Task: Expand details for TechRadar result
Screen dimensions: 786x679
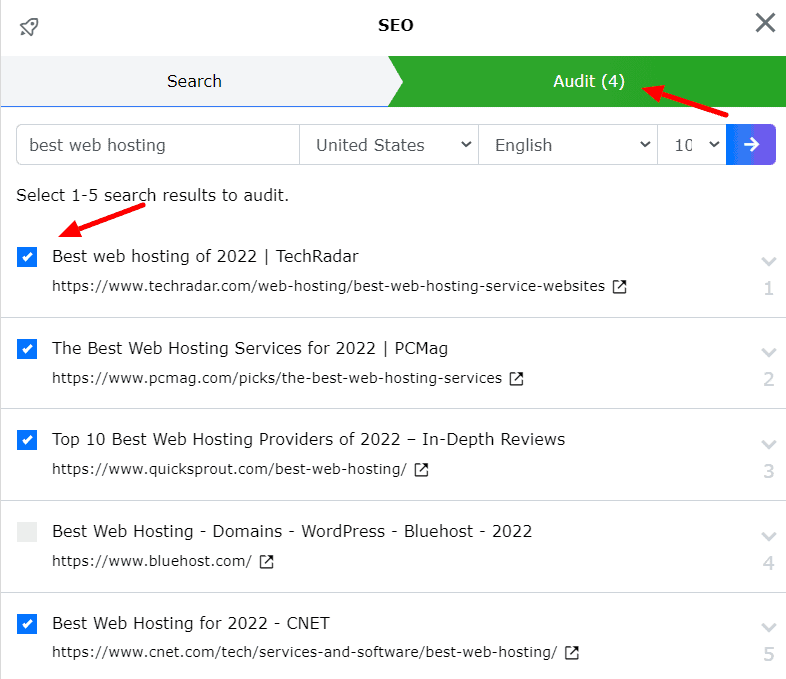Action: coord(768,261)
